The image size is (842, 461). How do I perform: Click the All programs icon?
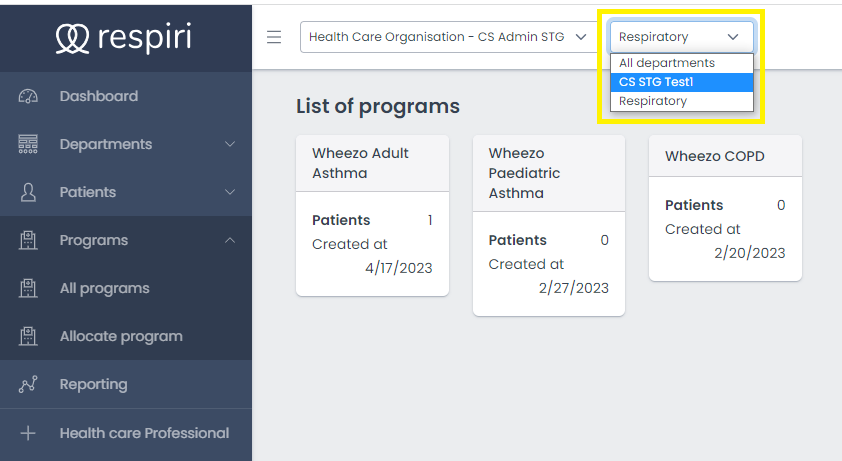(28, 288)
